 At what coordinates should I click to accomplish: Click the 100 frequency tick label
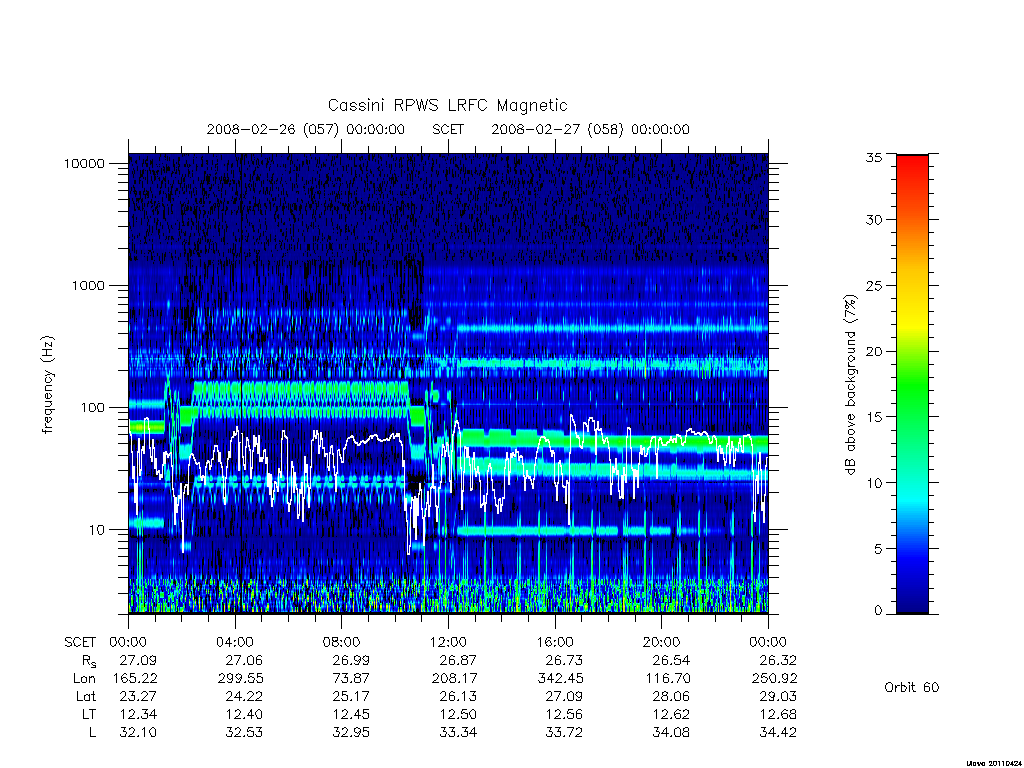pos(93,408)
